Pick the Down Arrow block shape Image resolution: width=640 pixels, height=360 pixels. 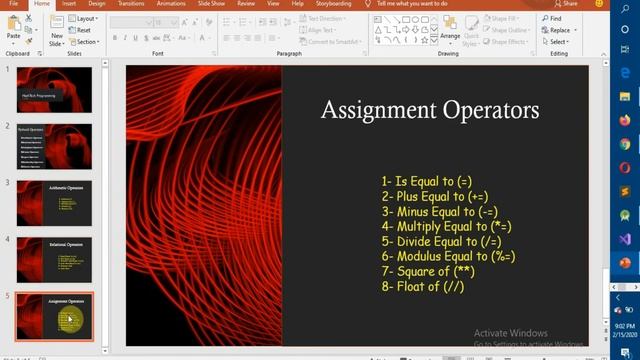(x=416, y=30)
